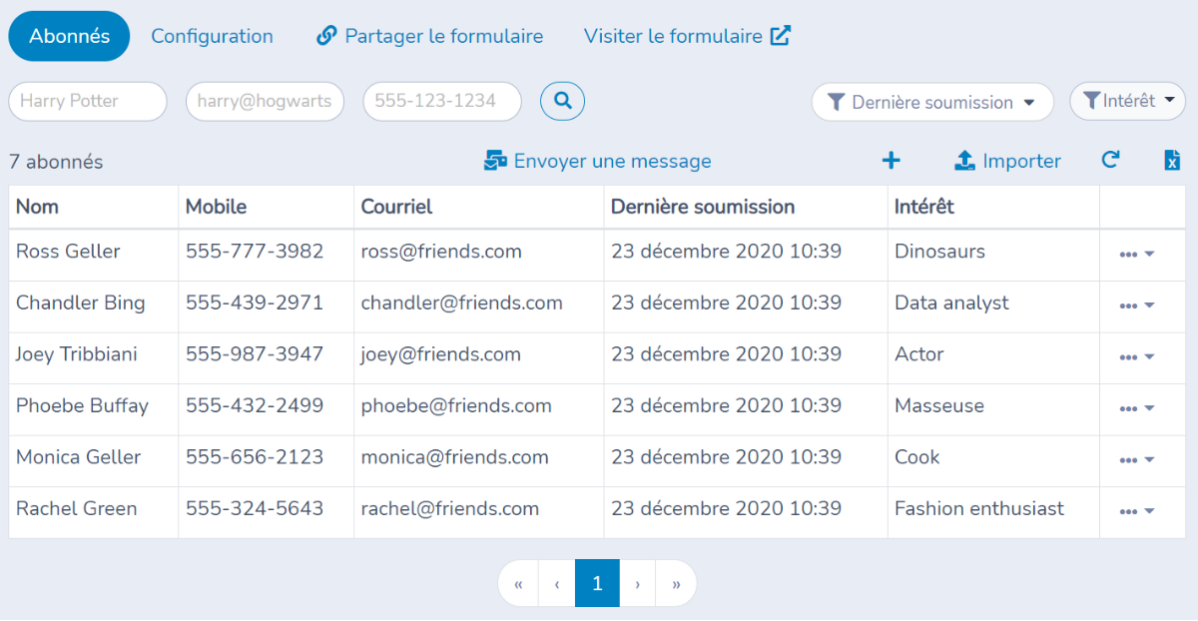Click the plus icon to add subscriber
Viewport: 1198px width, 621px height.
(891, 160)
